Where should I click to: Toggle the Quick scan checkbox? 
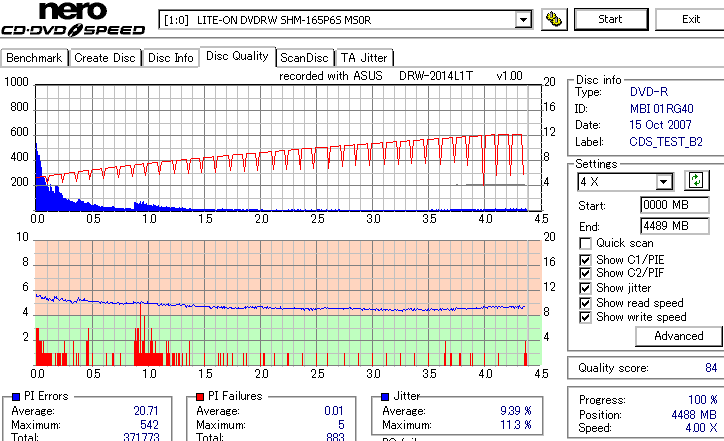tap(585, 243)
